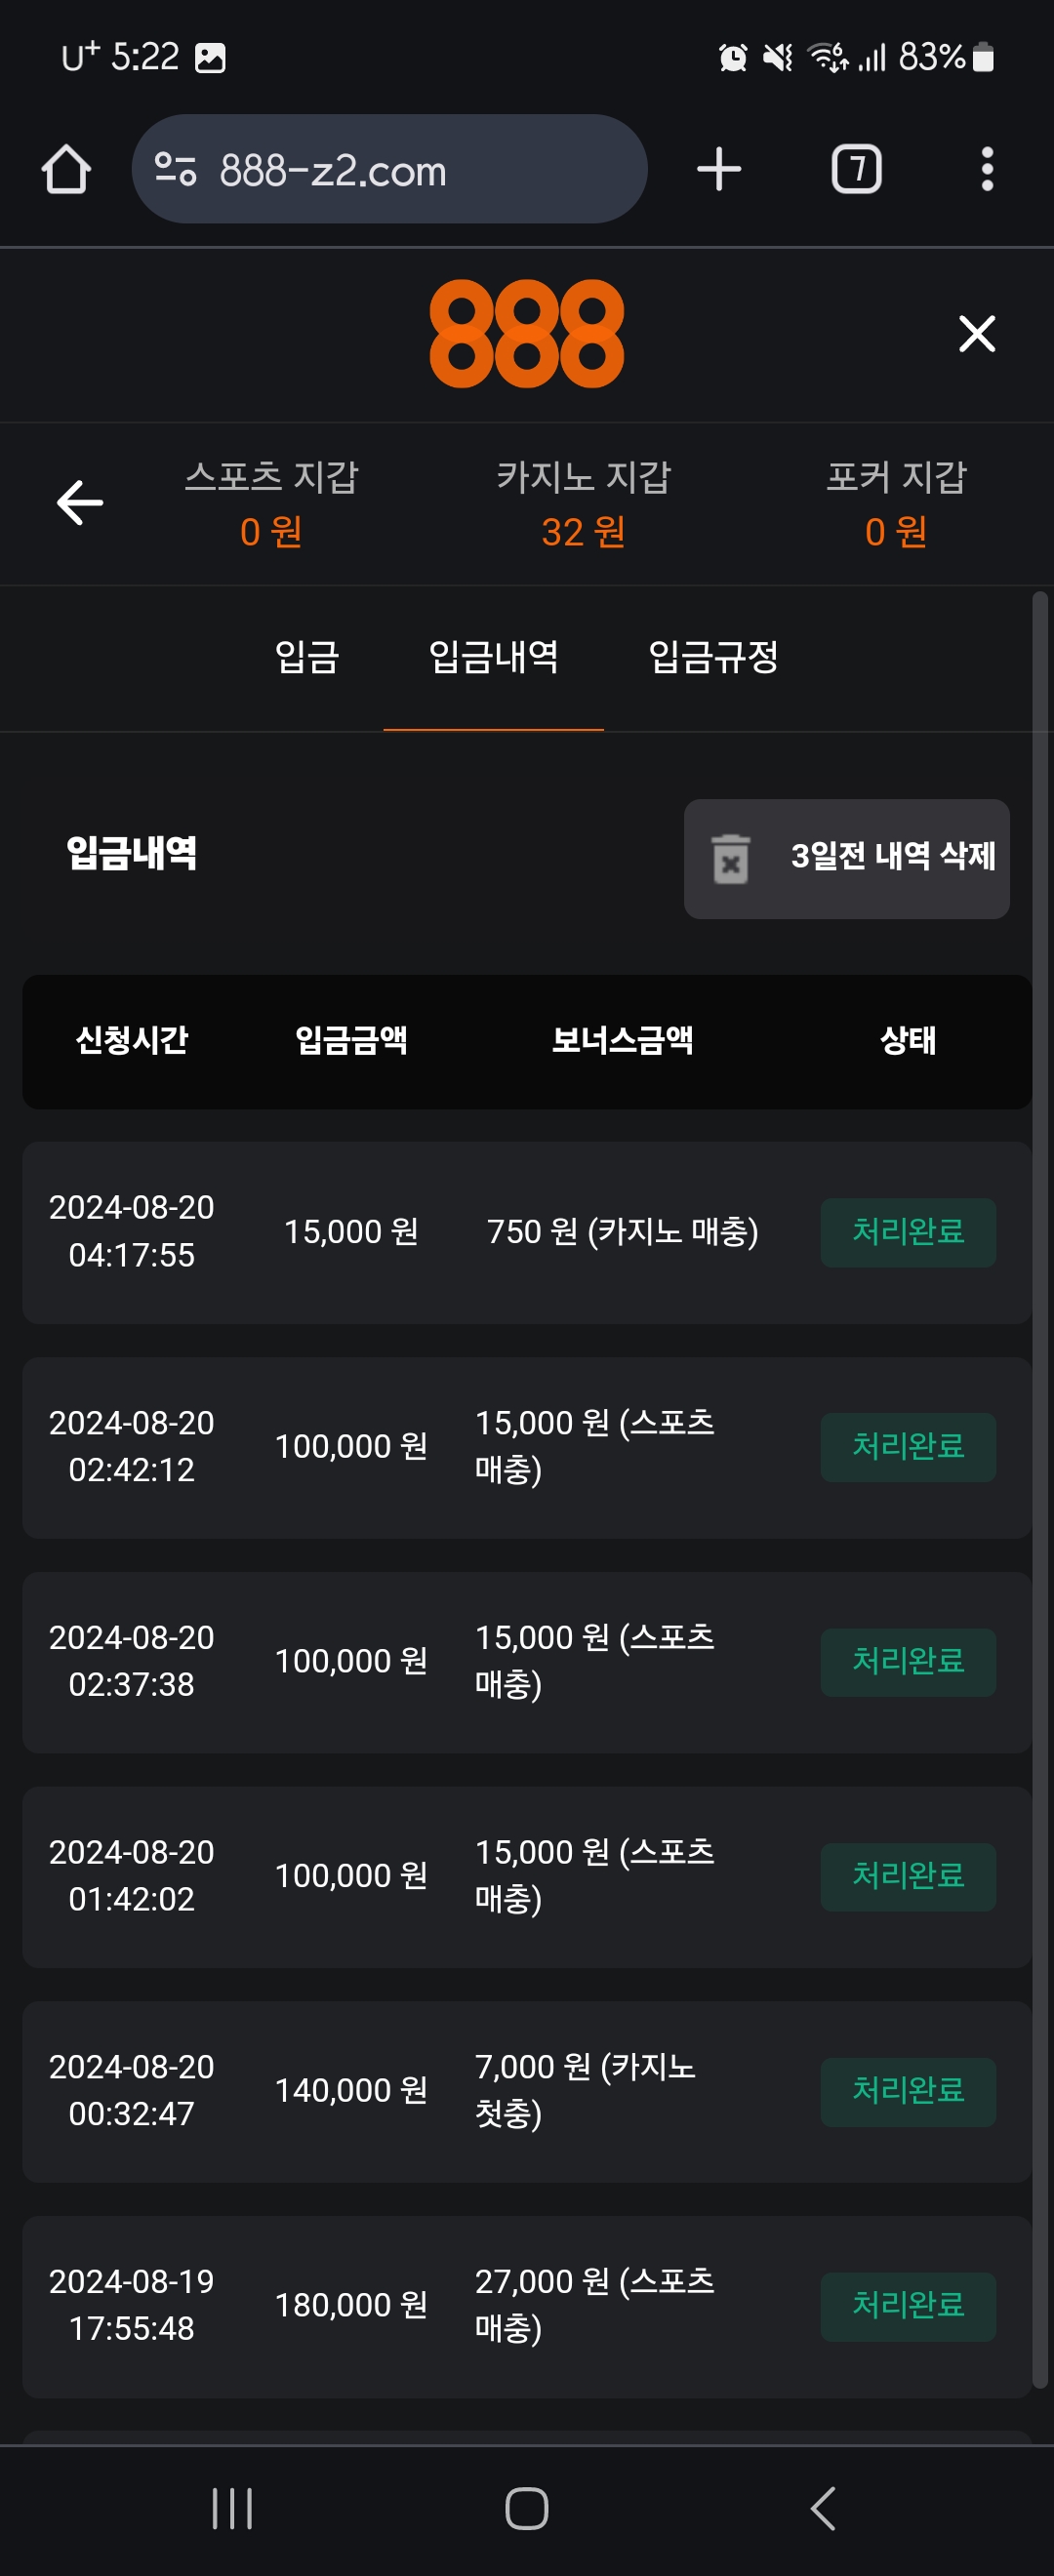Select the 카지노 지갑 balance
1054x2576 pixels.
click(x=583, y=504)
